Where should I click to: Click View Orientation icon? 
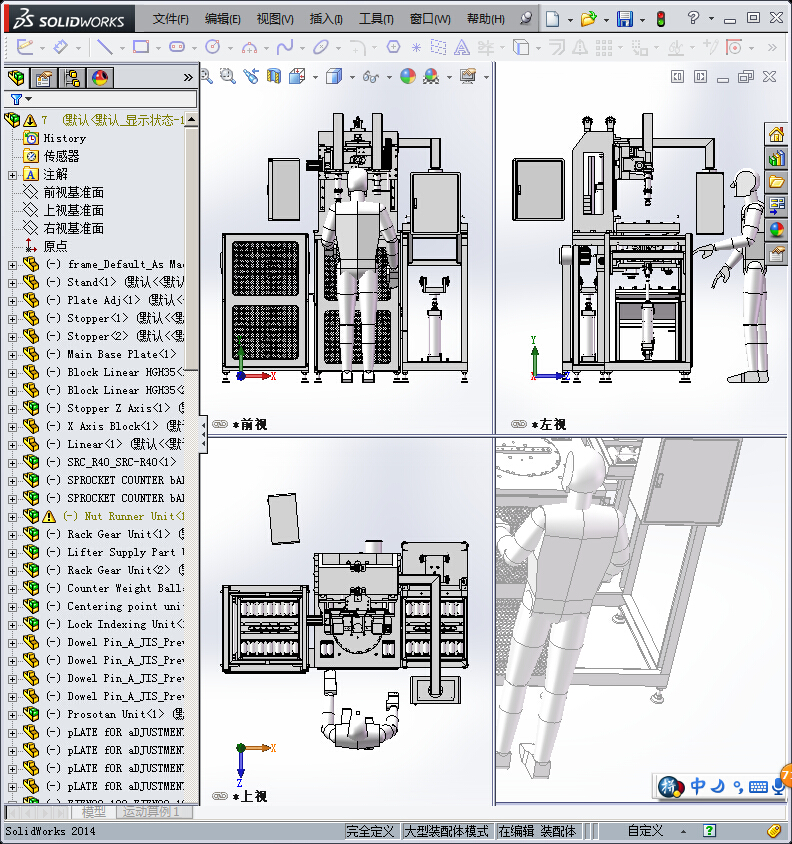(x=297, y=76)
